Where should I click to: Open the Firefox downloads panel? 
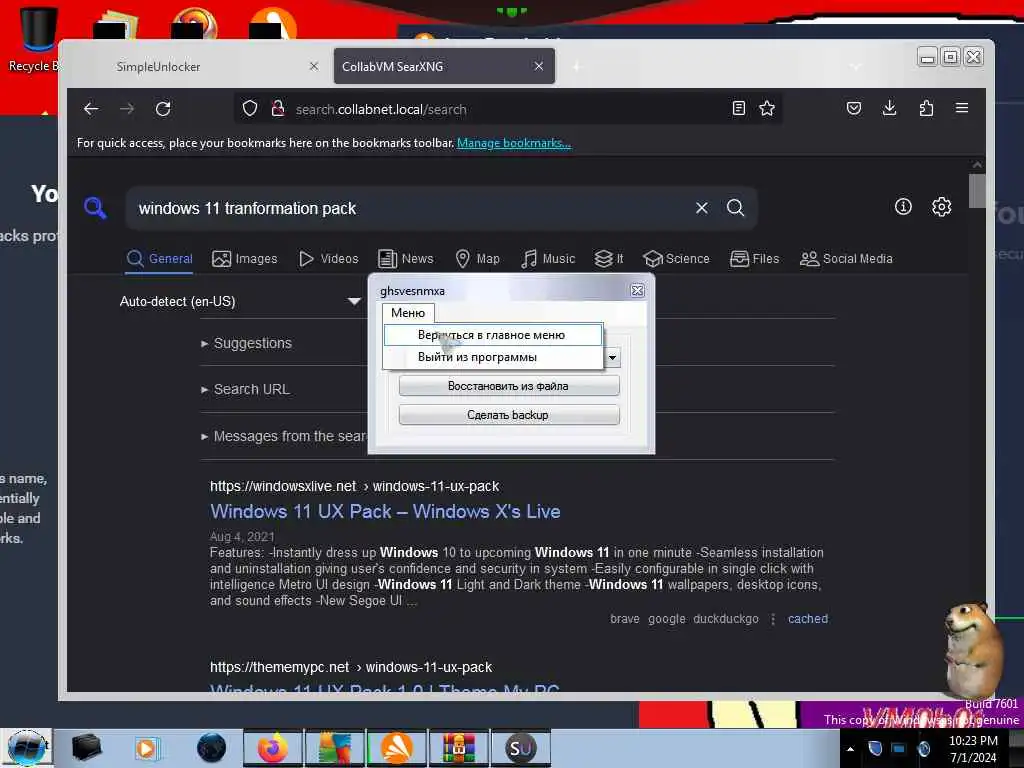click(x=889, y=108)
